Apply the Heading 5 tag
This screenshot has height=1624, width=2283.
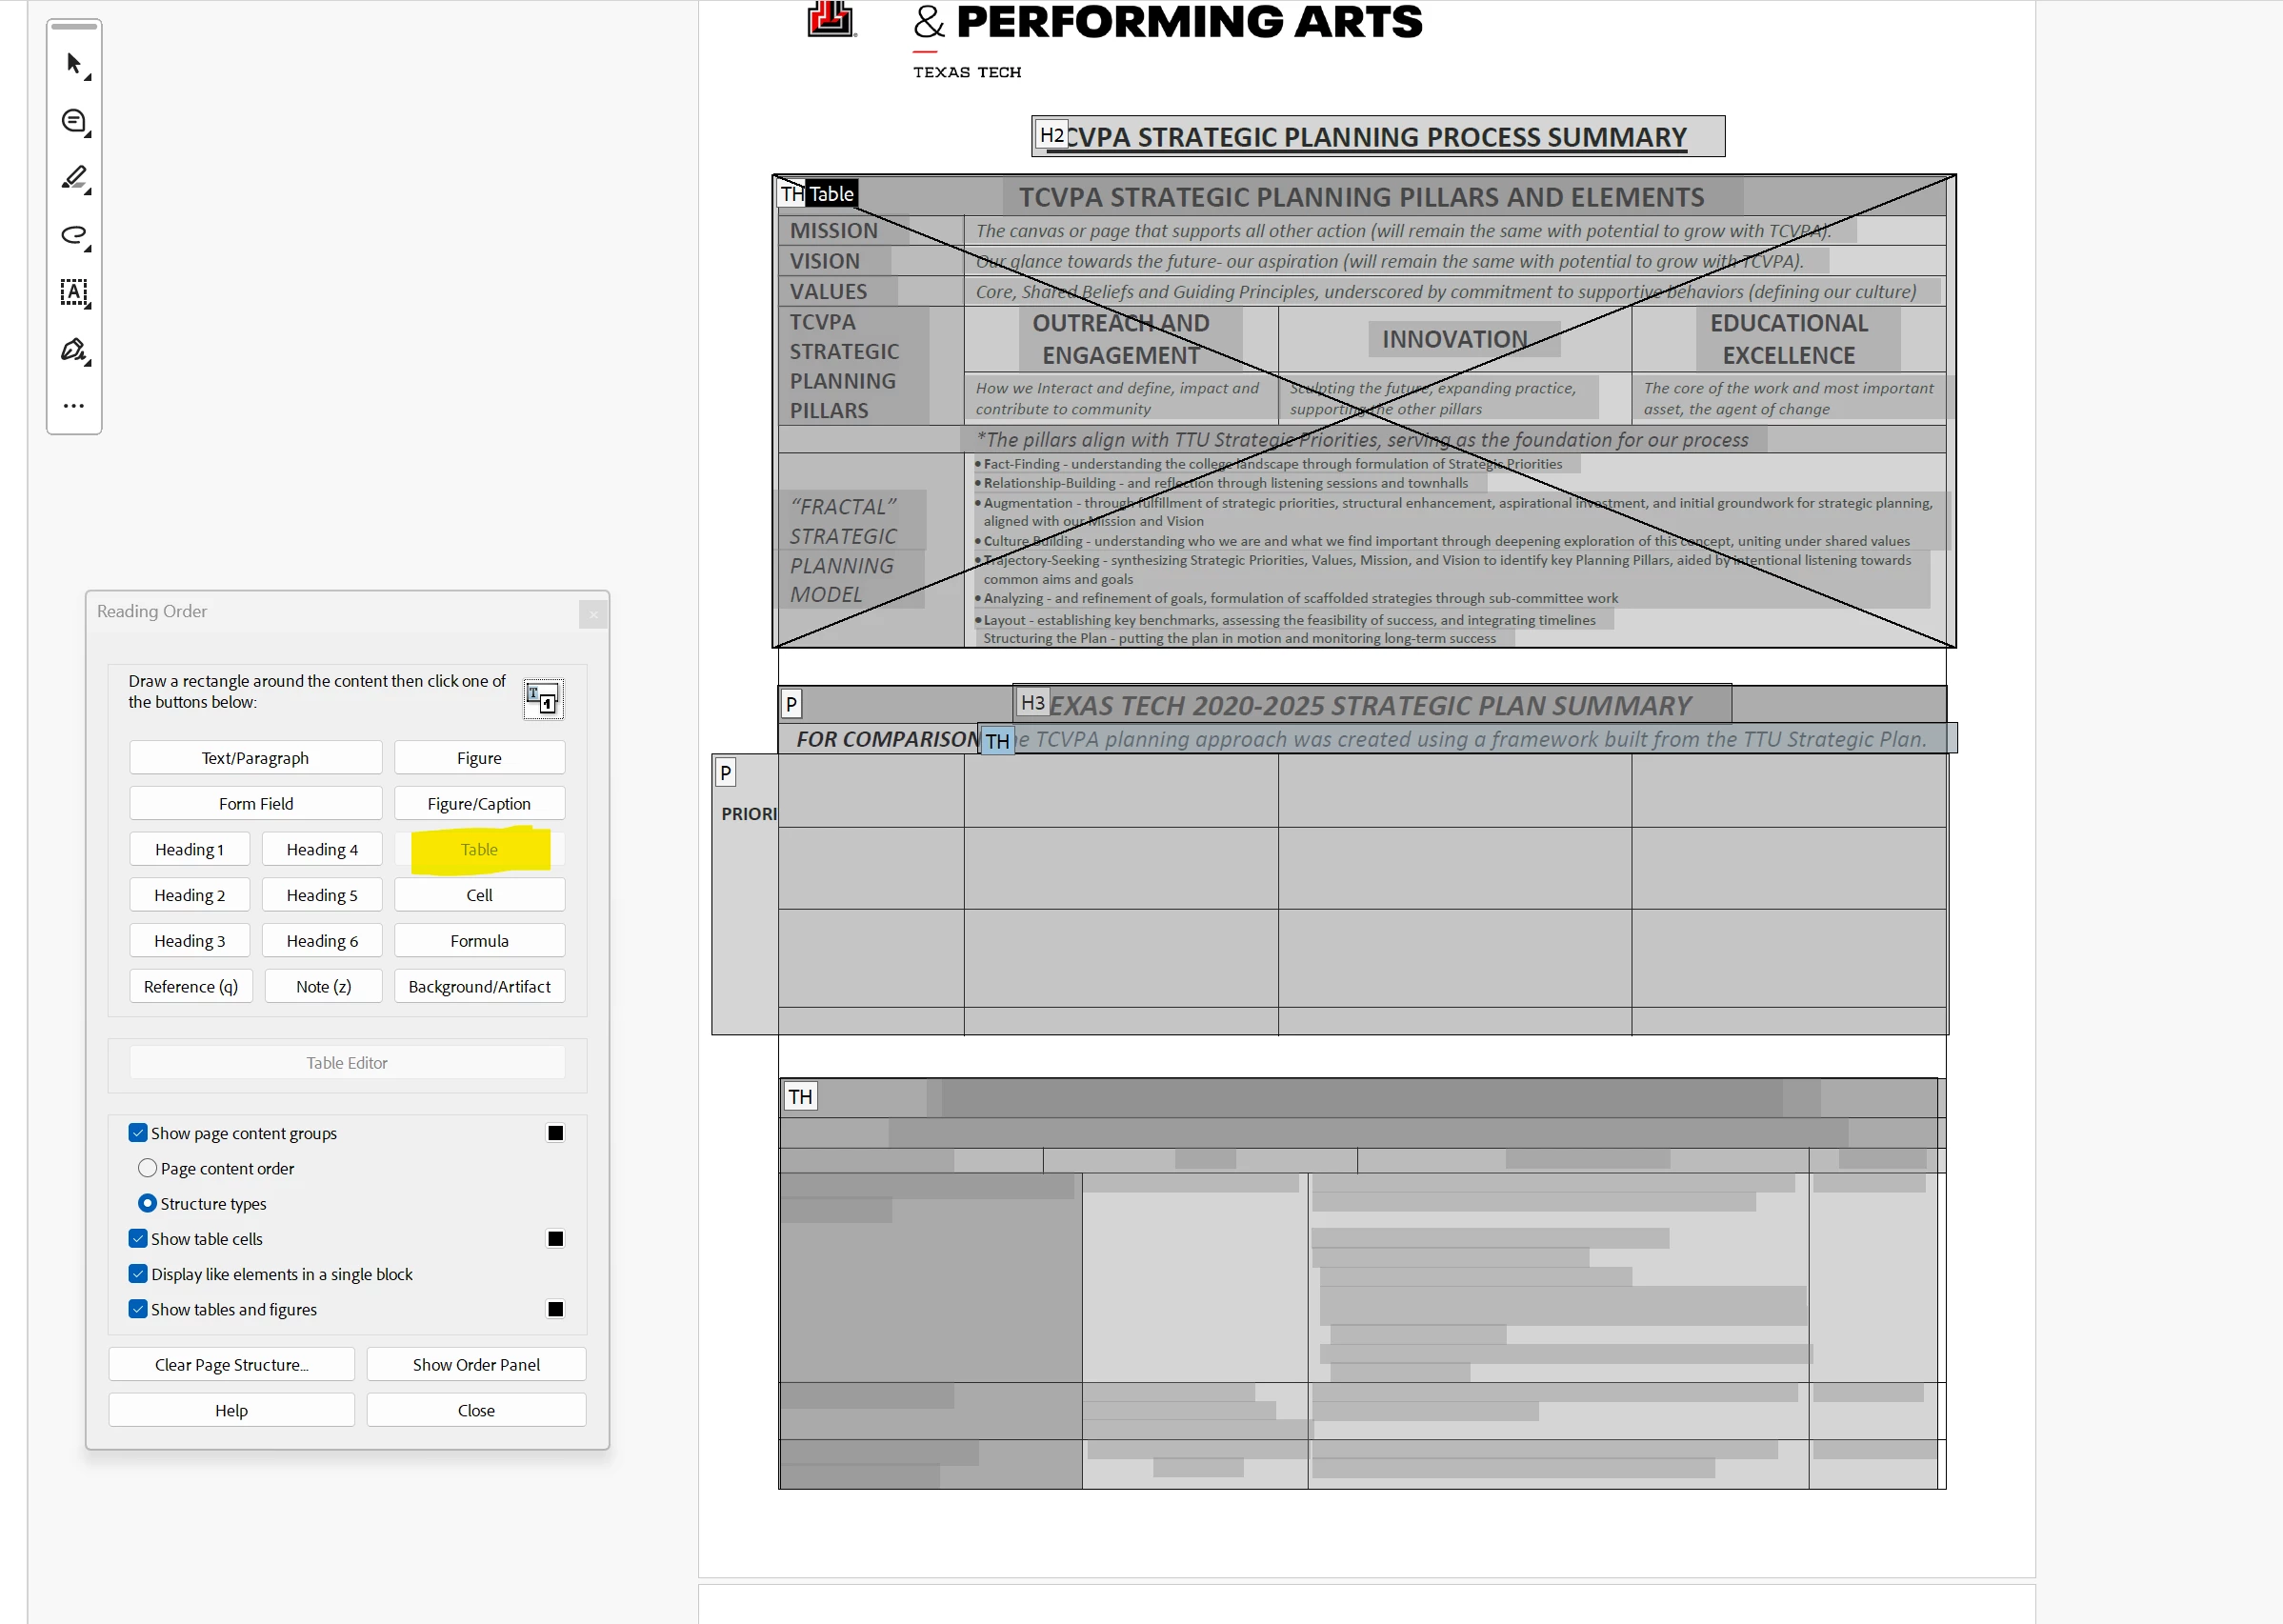click(x=322, y=895)
